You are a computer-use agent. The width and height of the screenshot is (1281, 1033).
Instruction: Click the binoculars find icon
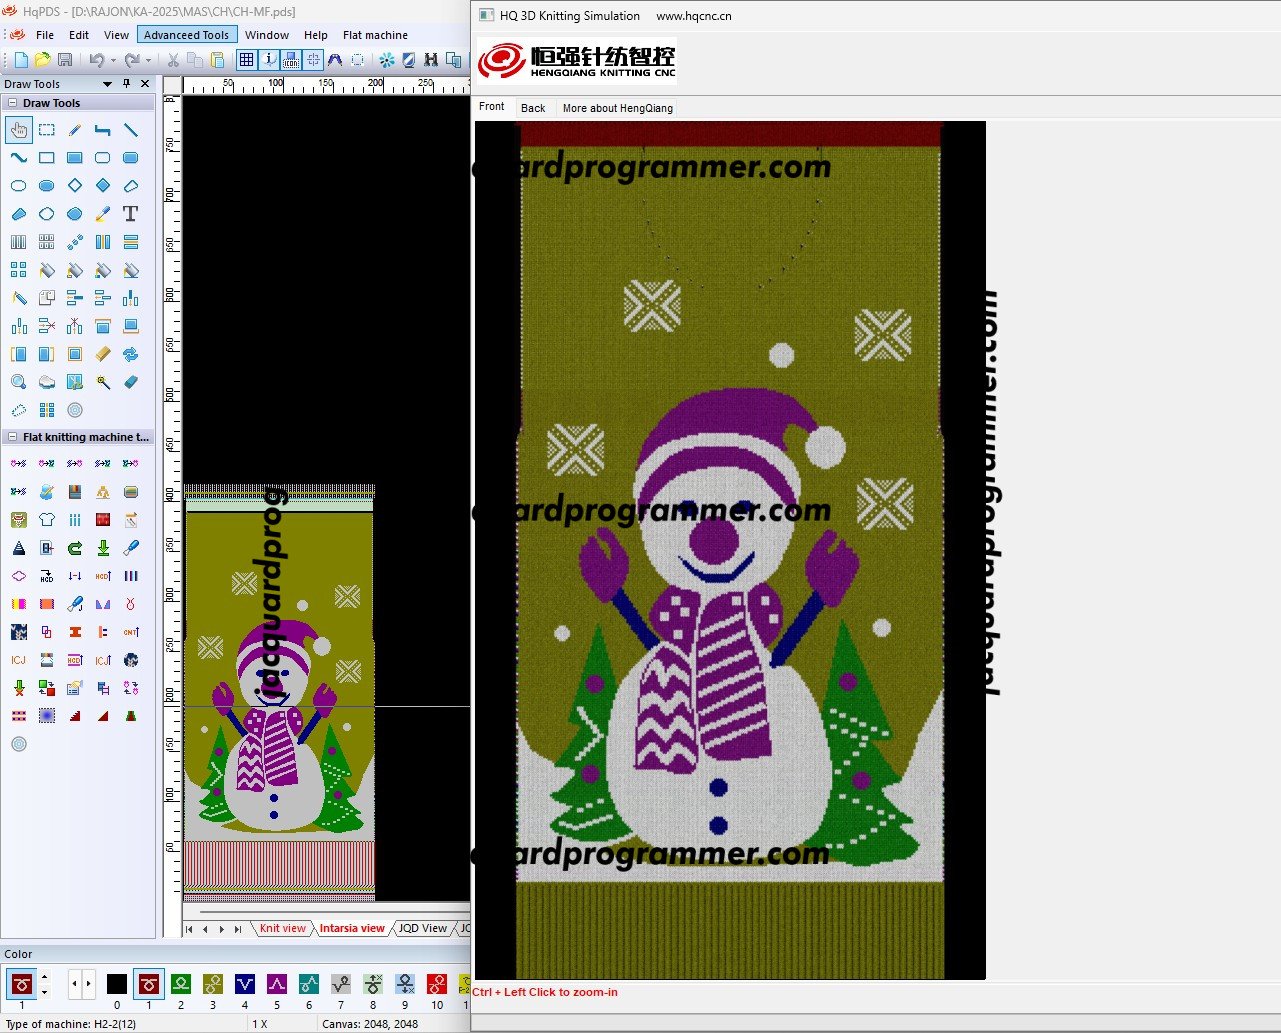431,60
